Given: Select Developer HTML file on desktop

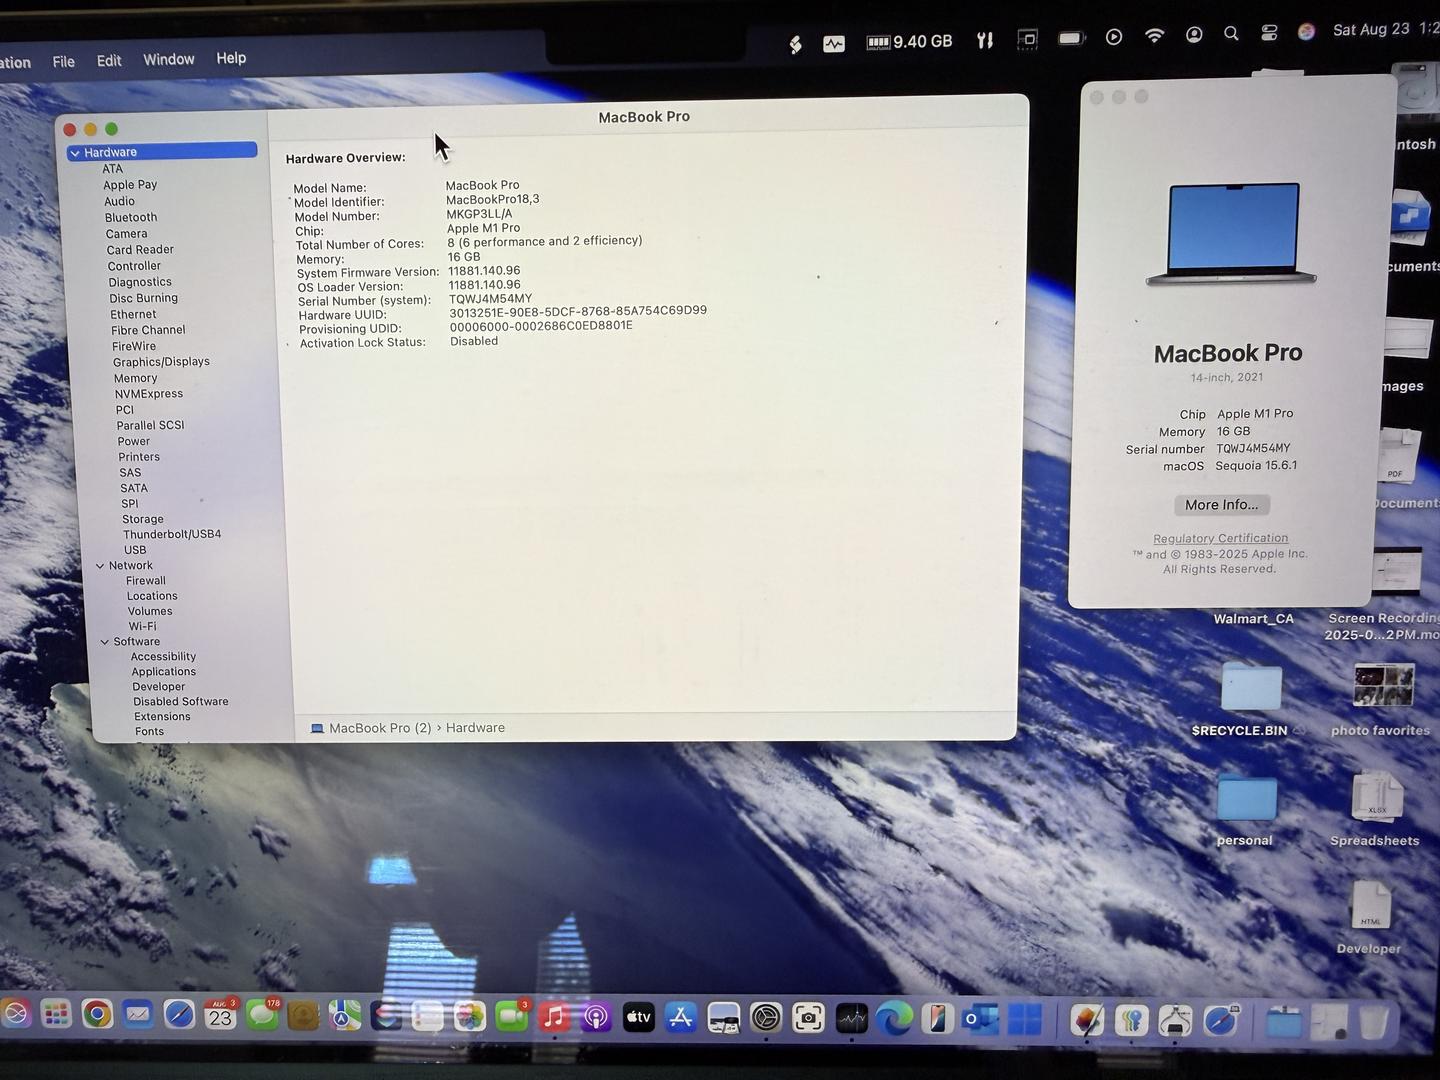Looking at the screenshot, I should coord(1371,906).
